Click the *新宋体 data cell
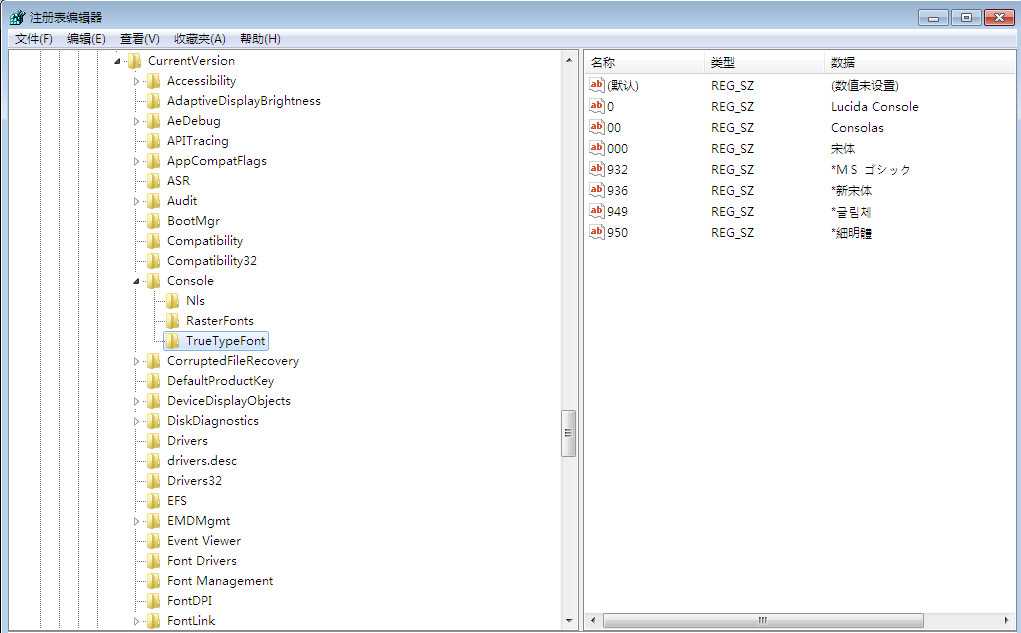 (x=852, y=191)
